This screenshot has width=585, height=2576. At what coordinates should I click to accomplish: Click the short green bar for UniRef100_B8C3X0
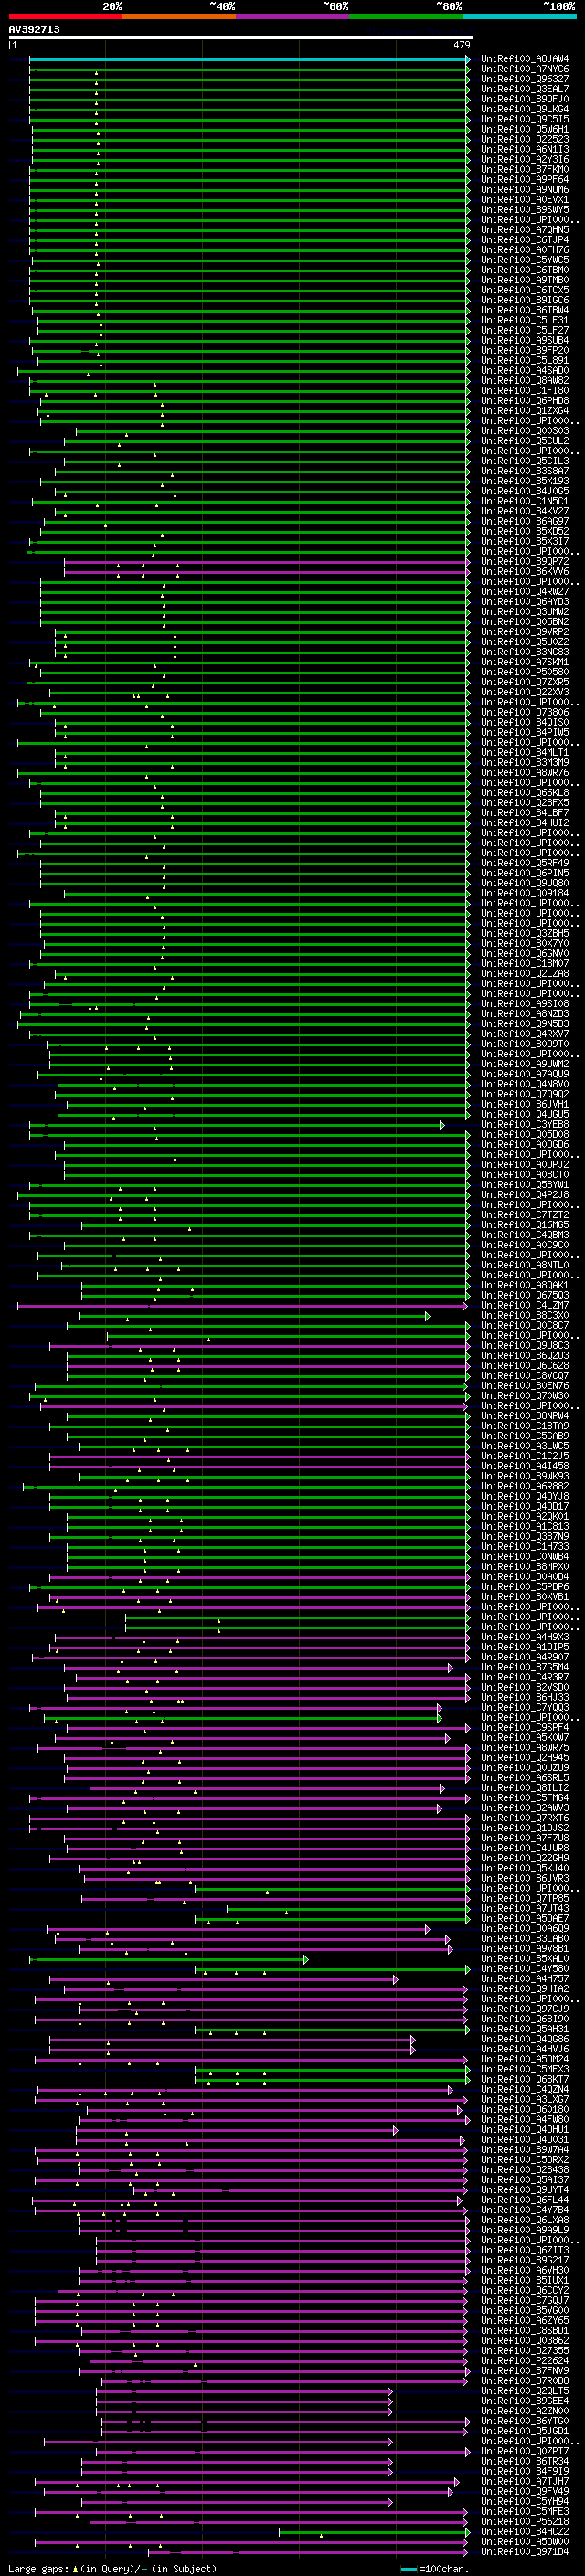[254, 1316]
